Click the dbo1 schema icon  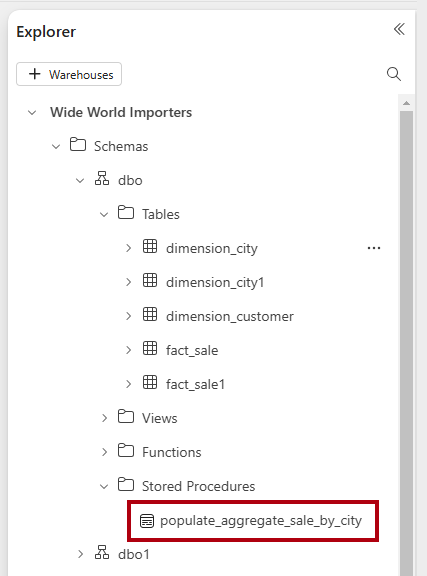coord(102,552)
